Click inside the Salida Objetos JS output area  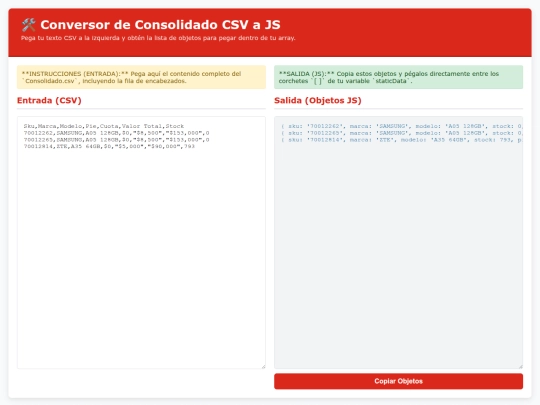(x=398, y=242)
